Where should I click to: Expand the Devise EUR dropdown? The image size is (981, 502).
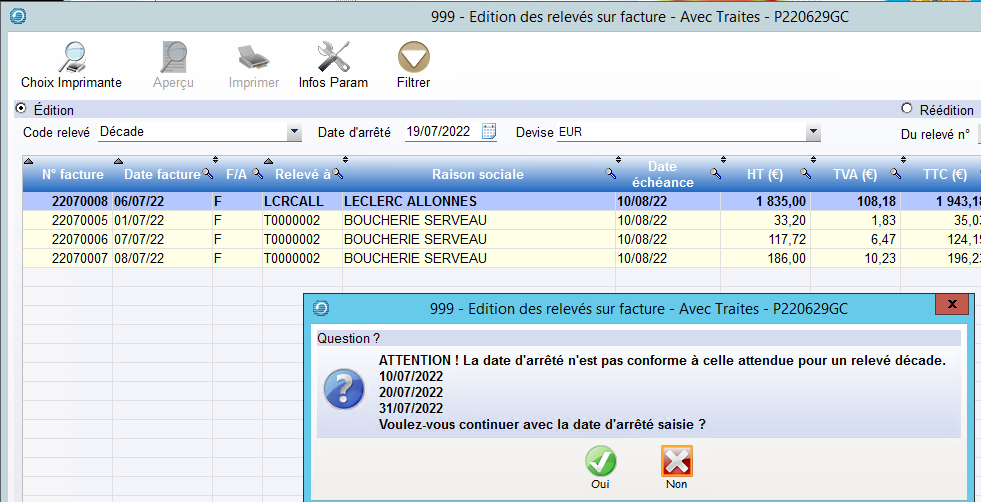(813, 132)
